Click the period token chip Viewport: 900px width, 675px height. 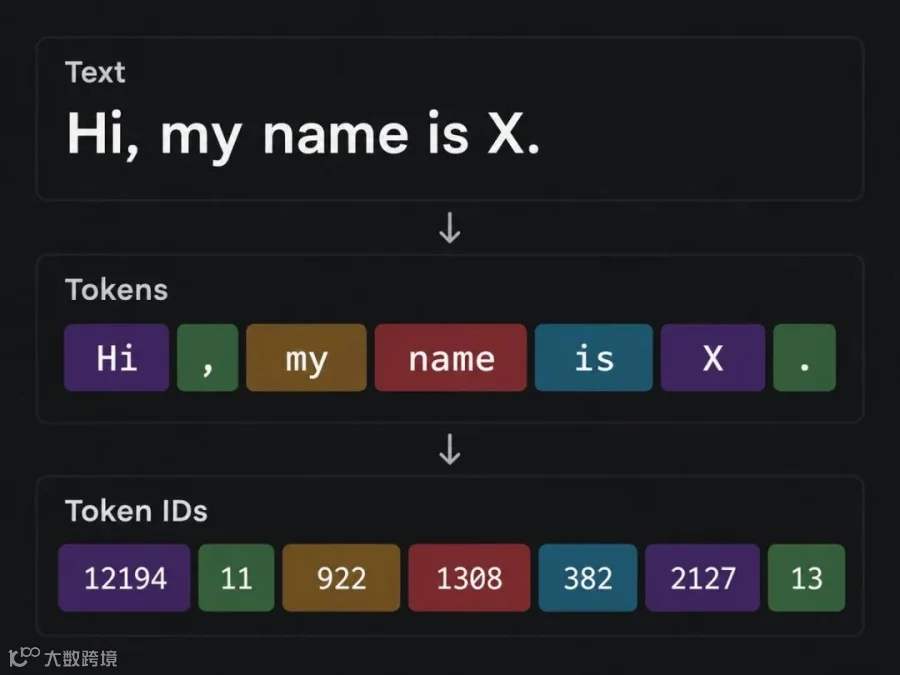[x=805, y=358]
